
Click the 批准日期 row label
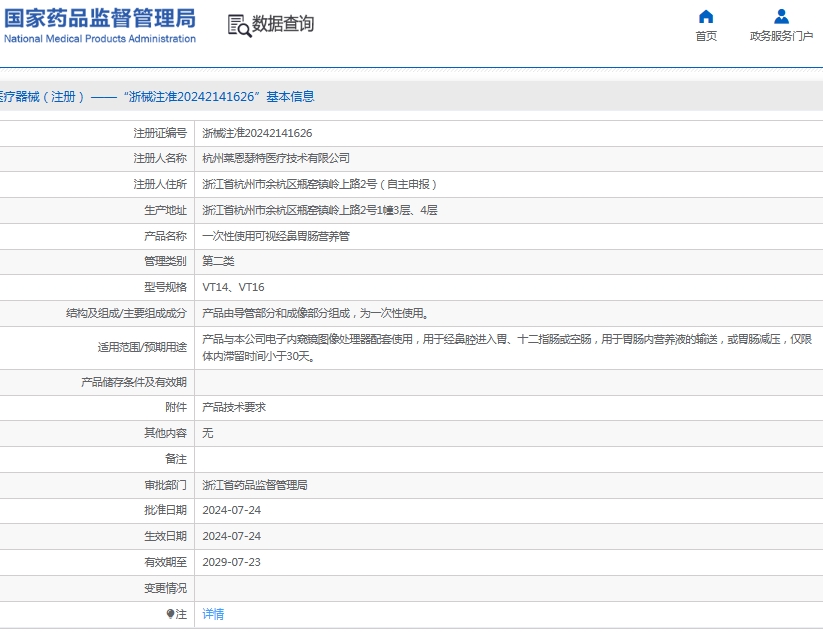point(165,511)
